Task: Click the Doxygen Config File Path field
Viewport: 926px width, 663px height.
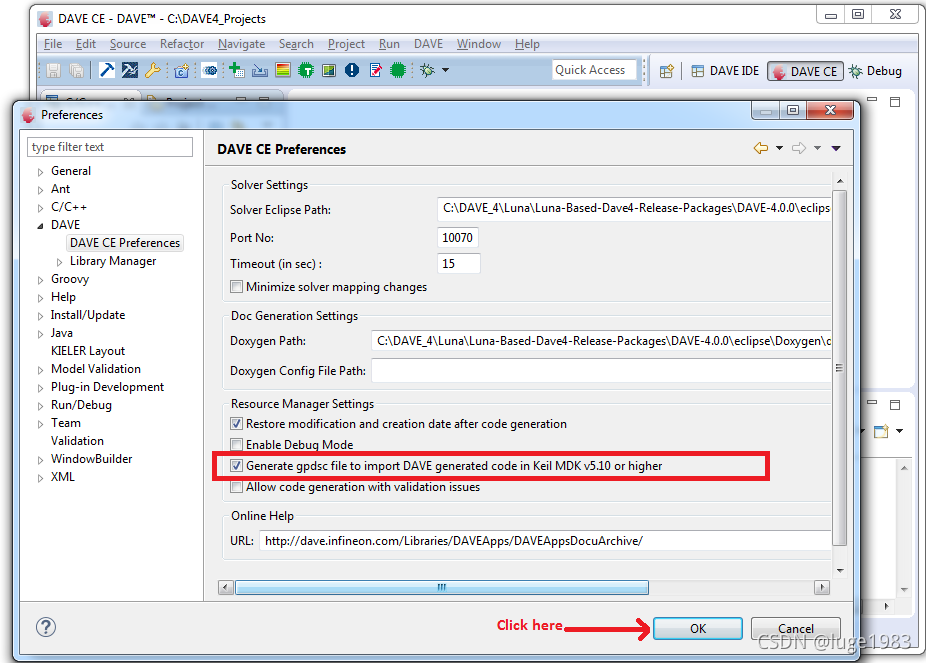Action: (x=601, y=371)
